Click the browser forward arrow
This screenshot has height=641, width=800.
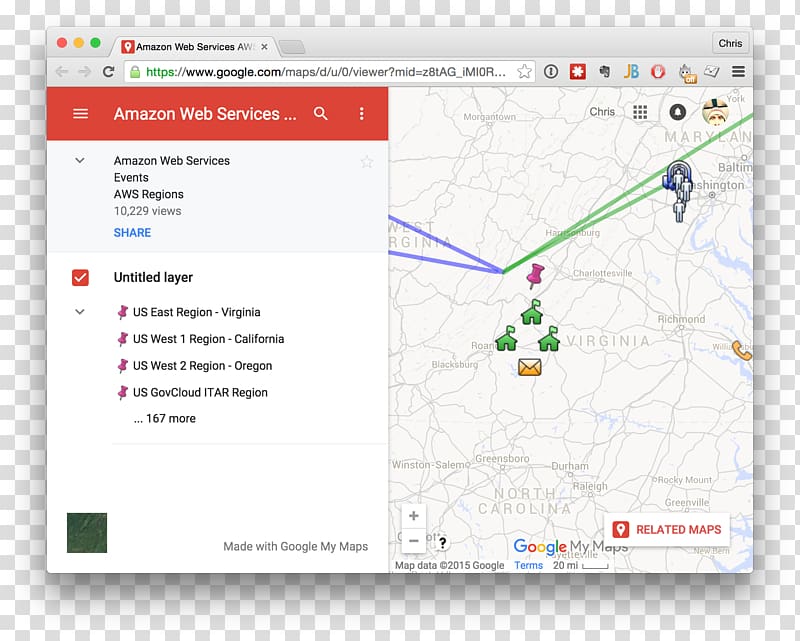click(x=84, y=71)
